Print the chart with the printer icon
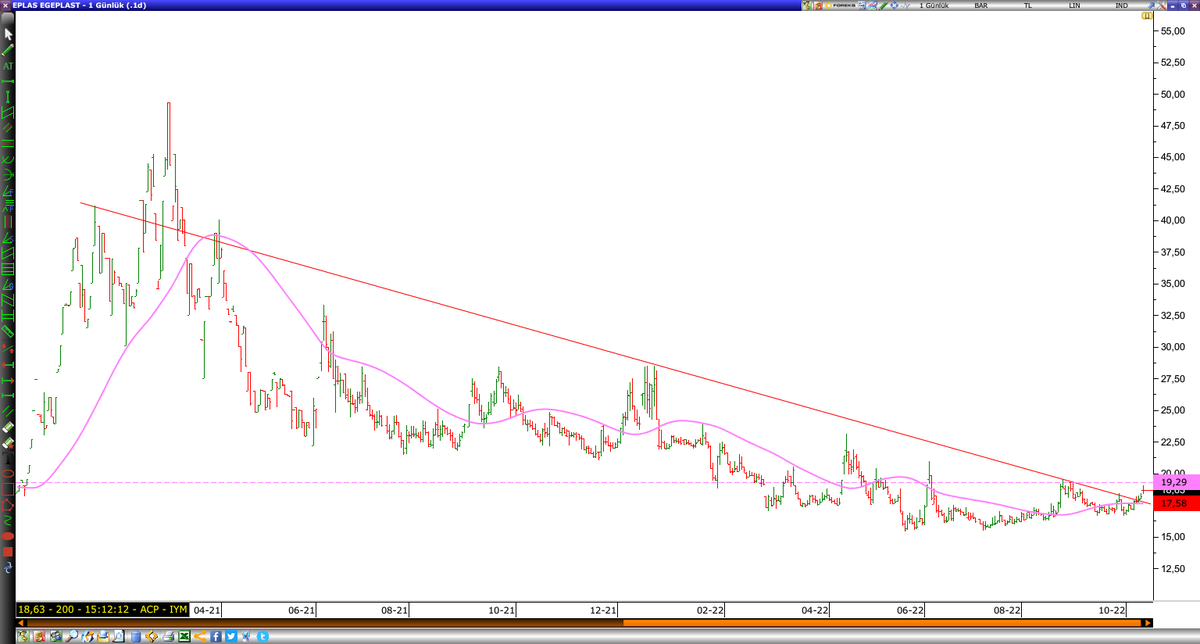This screenshot has width=1200, height=644. click(167, 636)
